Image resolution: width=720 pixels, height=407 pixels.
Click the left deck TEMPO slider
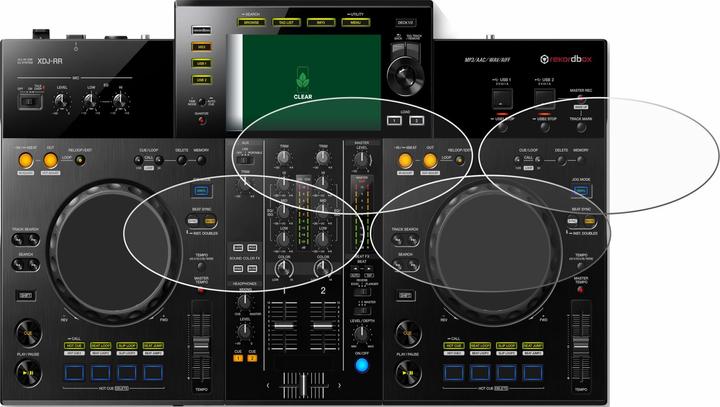tap(201, 344)
